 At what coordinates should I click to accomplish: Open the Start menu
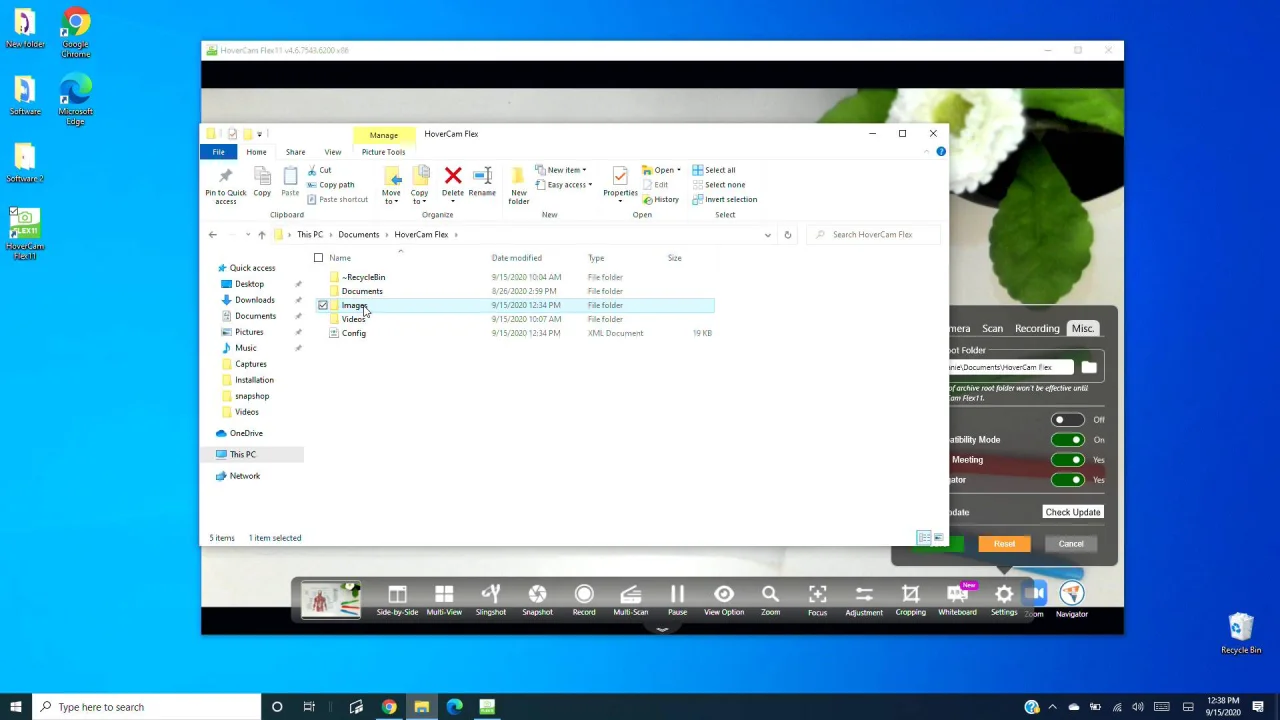pyautogui.click(x=15, y=707)
